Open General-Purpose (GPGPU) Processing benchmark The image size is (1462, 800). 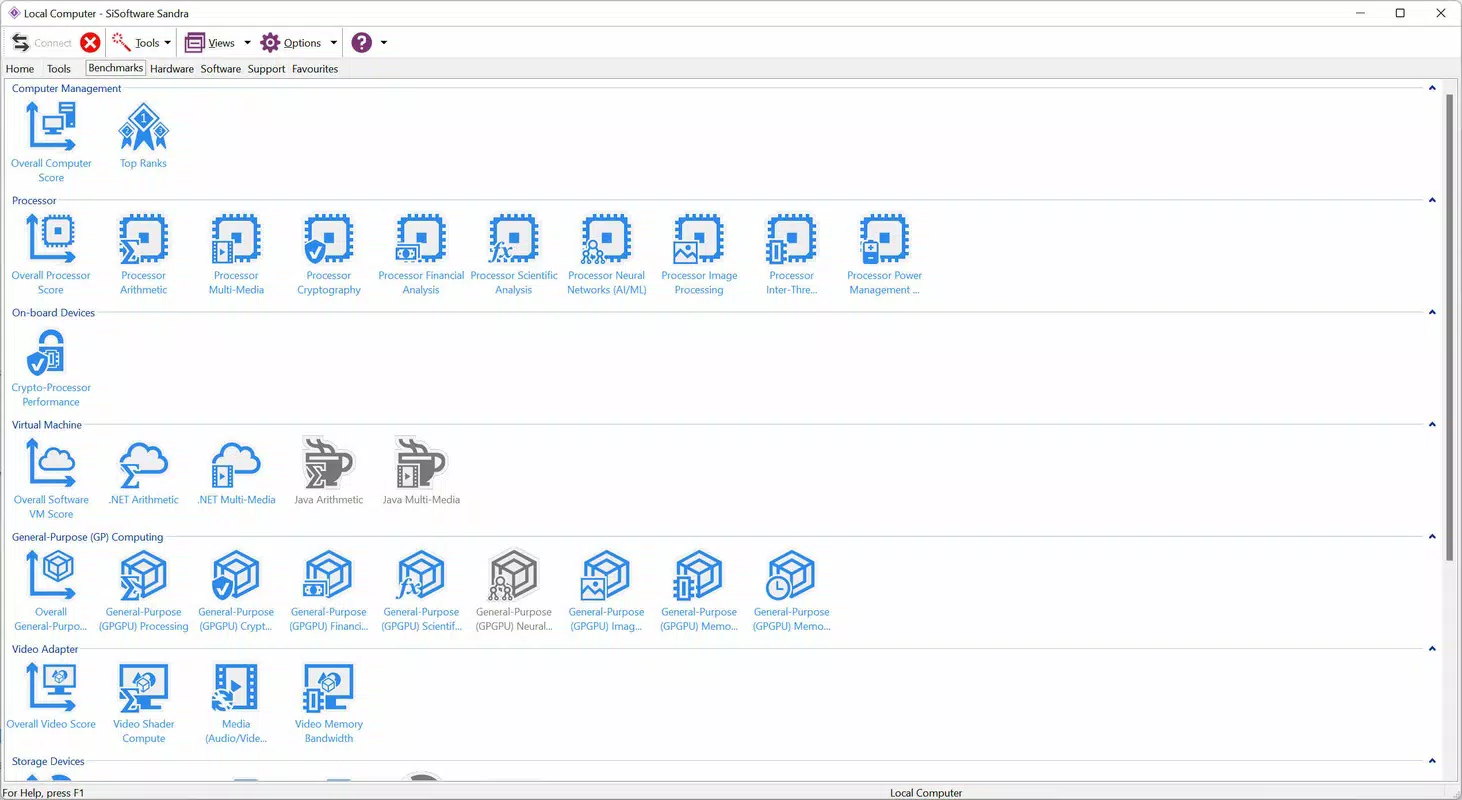tap(144, 590)
